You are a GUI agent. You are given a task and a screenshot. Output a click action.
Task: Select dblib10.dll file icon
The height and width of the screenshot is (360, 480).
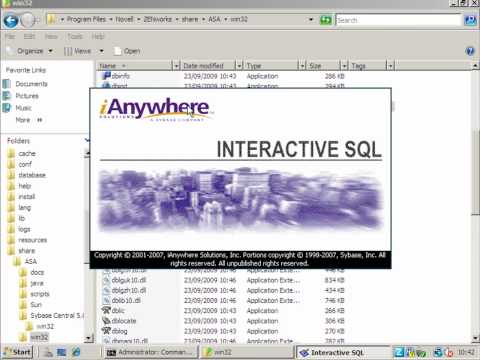(x=106, y=301)
